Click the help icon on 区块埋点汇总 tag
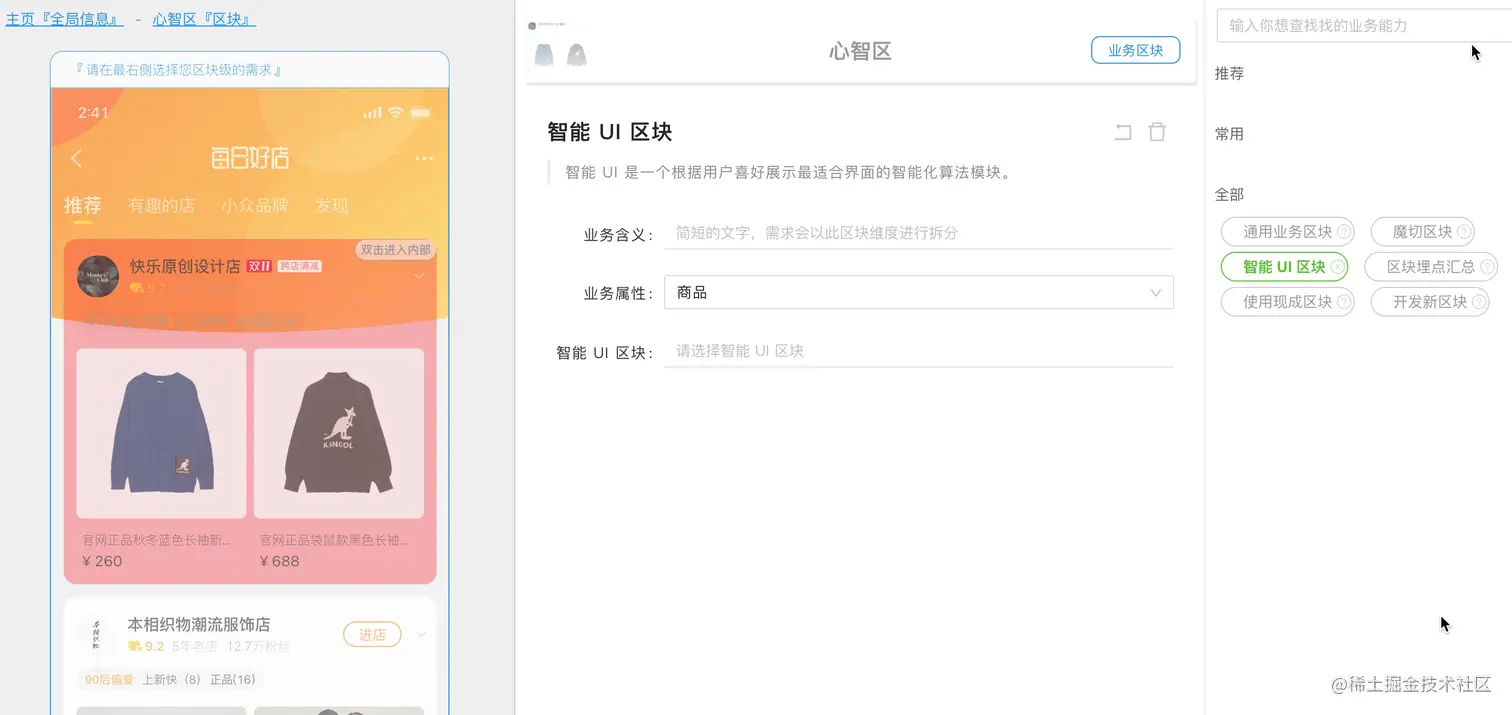This screenshot has height=715, width=1512. 1487,267
